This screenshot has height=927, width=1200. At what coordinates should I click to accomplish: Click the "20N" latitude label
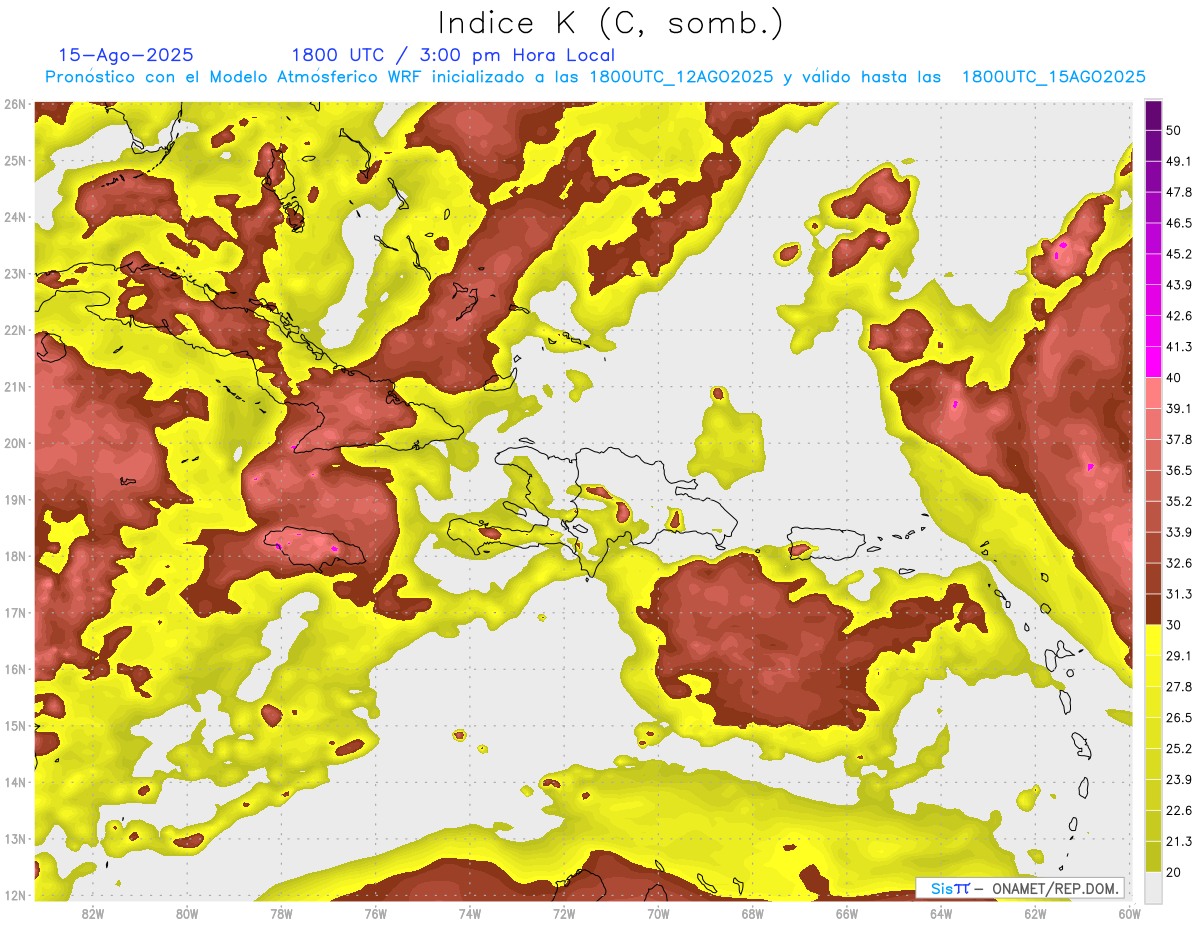pos(15,443)
